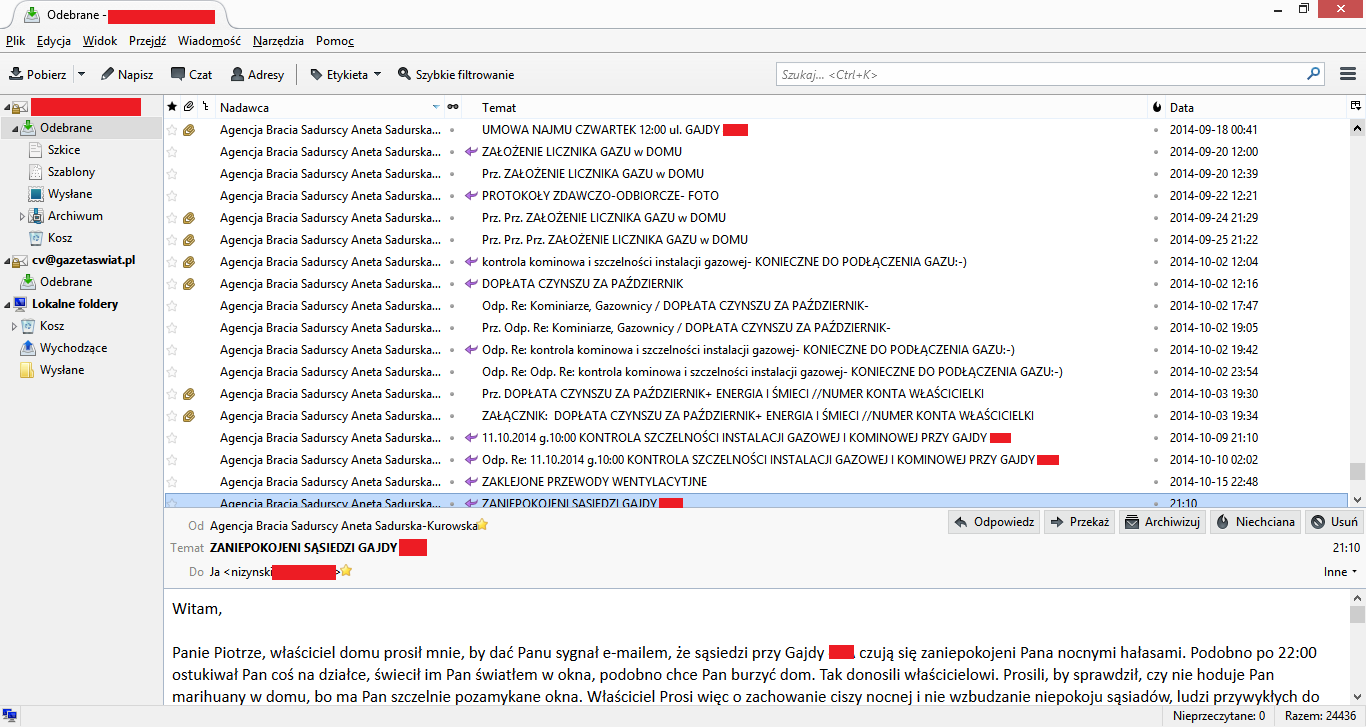Open the hamburger application menu icon
This screenshot has width=1366, height=728.
coord(1348,74)
